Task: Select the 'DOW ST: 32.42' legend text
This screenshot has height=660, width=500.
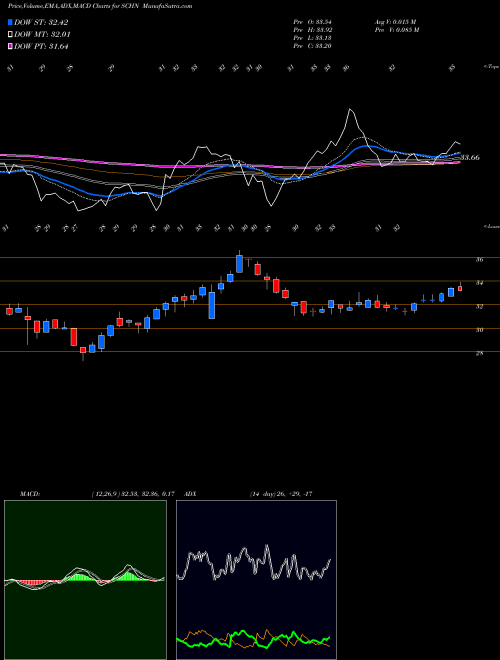Action: 41,22
